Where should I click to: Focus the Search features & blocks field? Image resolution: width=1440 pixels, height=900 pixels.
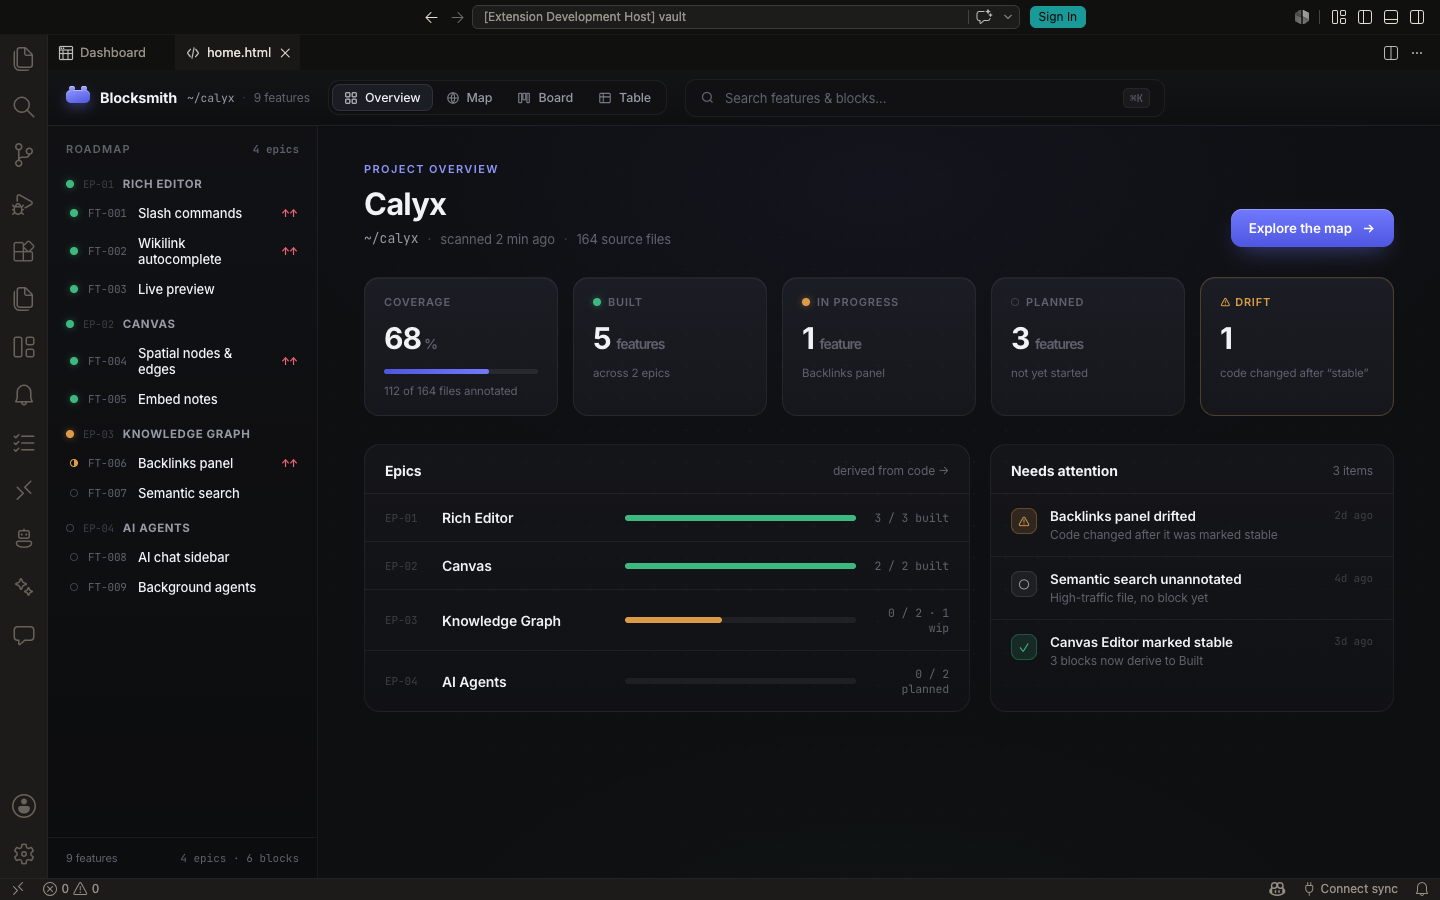[925, 98]
